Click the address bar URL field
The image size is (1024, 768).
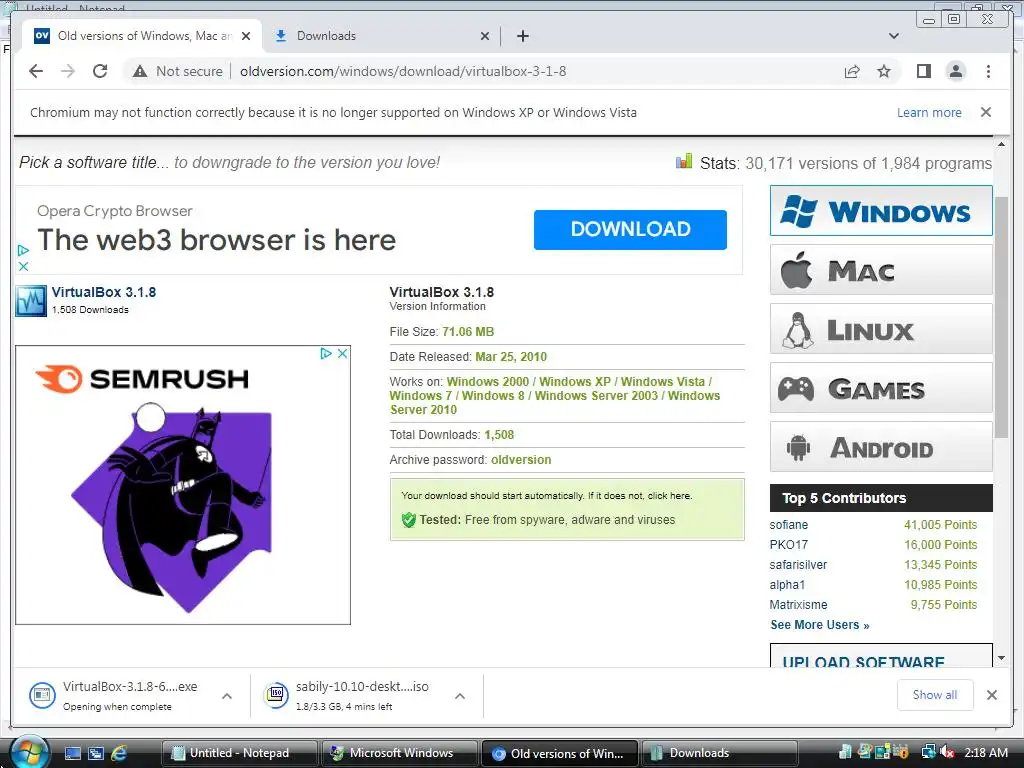(x=403, y=71)
